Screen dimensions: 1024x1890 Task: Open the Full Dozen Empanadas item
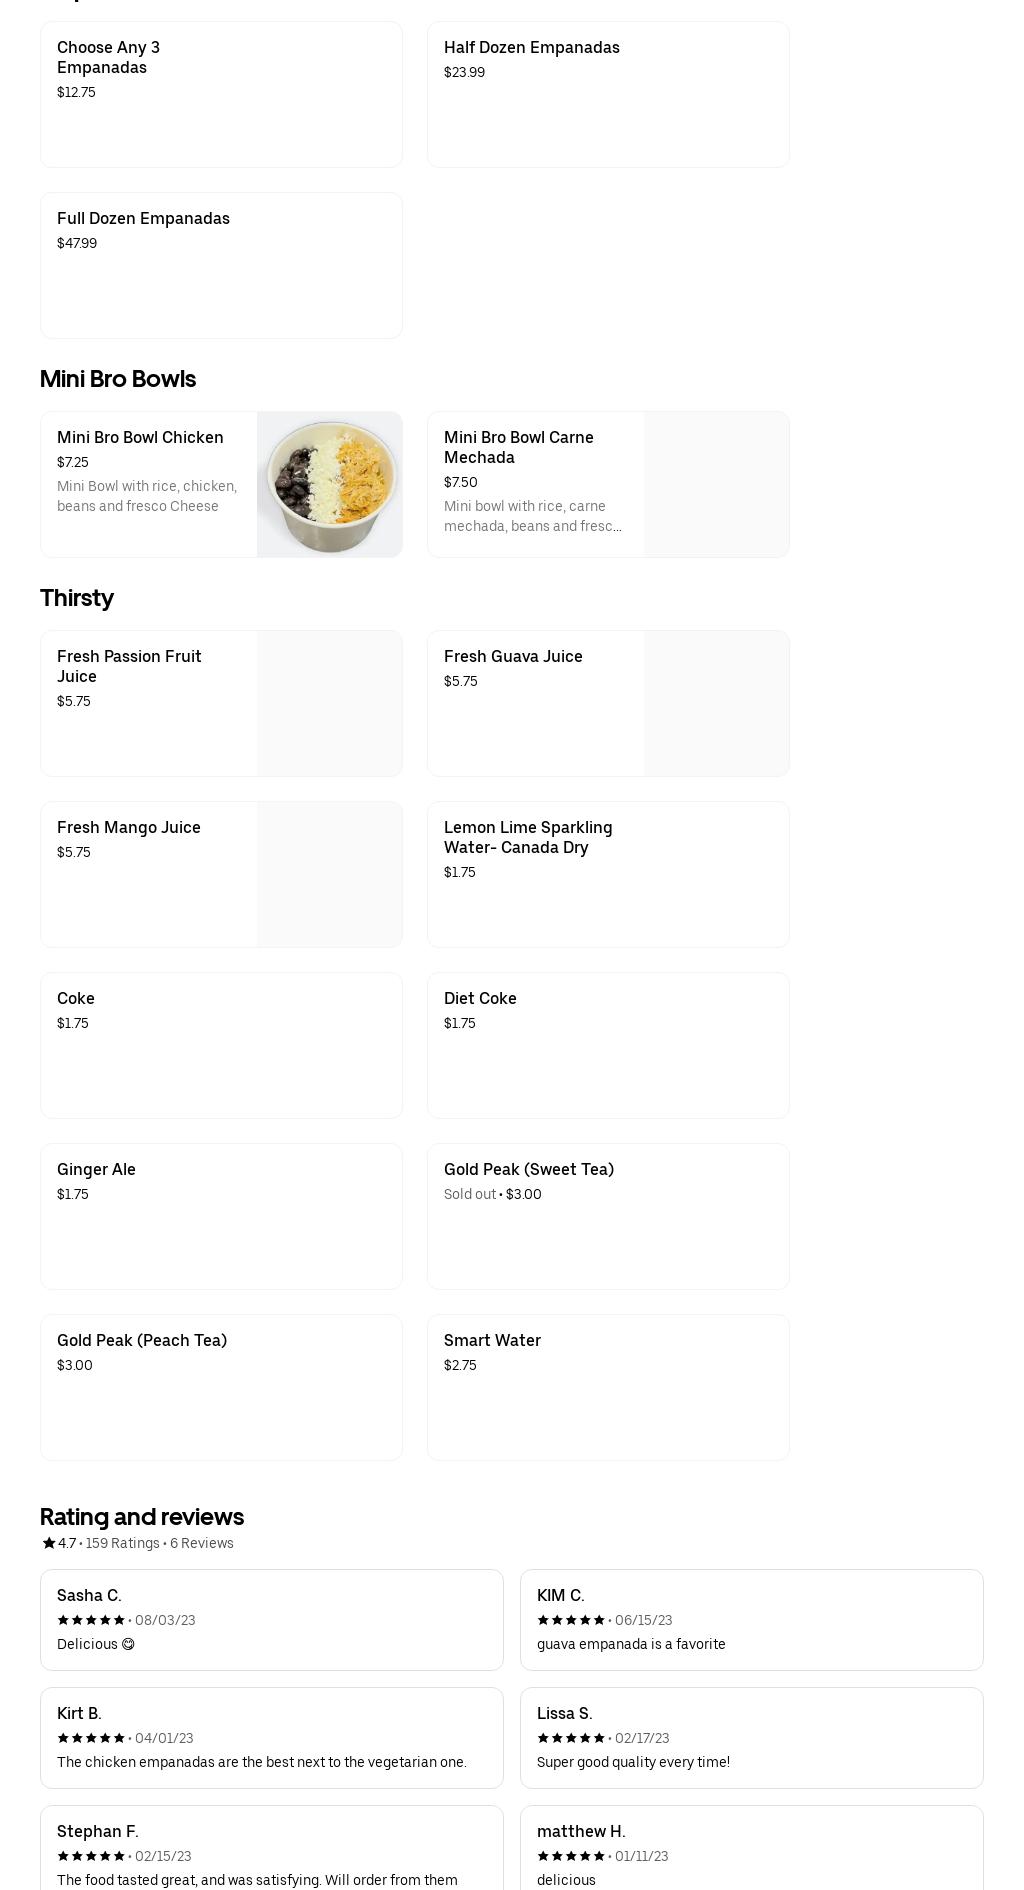221,265
